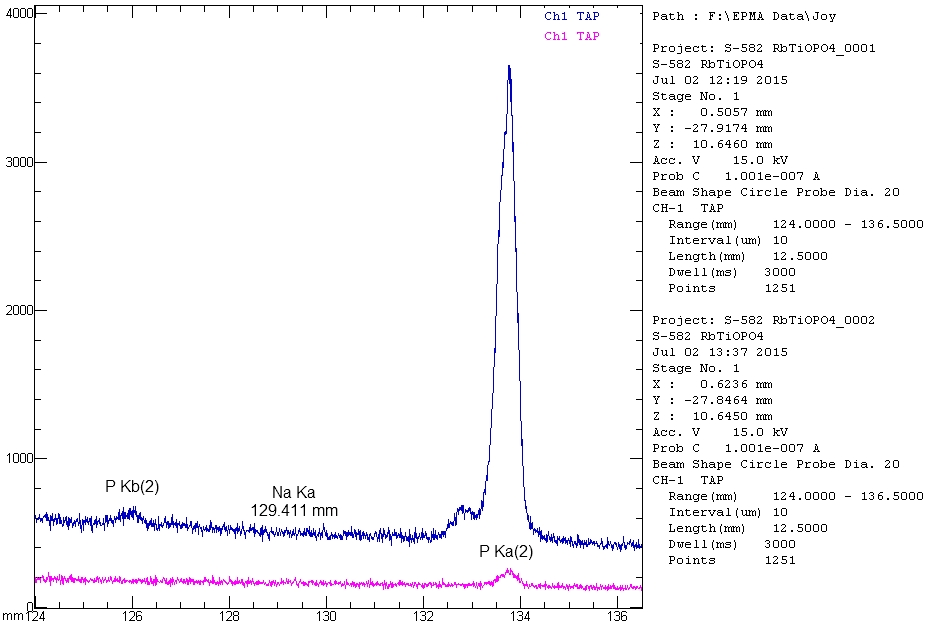Click the small magenta peak near 134 mm
The width and height of the screenshot is (948, 625).
[509, 572]
